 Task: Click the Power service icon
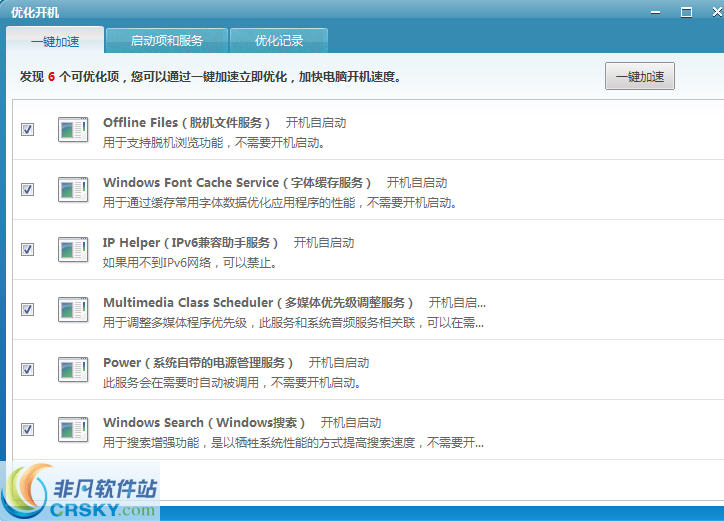(x=73, y=370)
